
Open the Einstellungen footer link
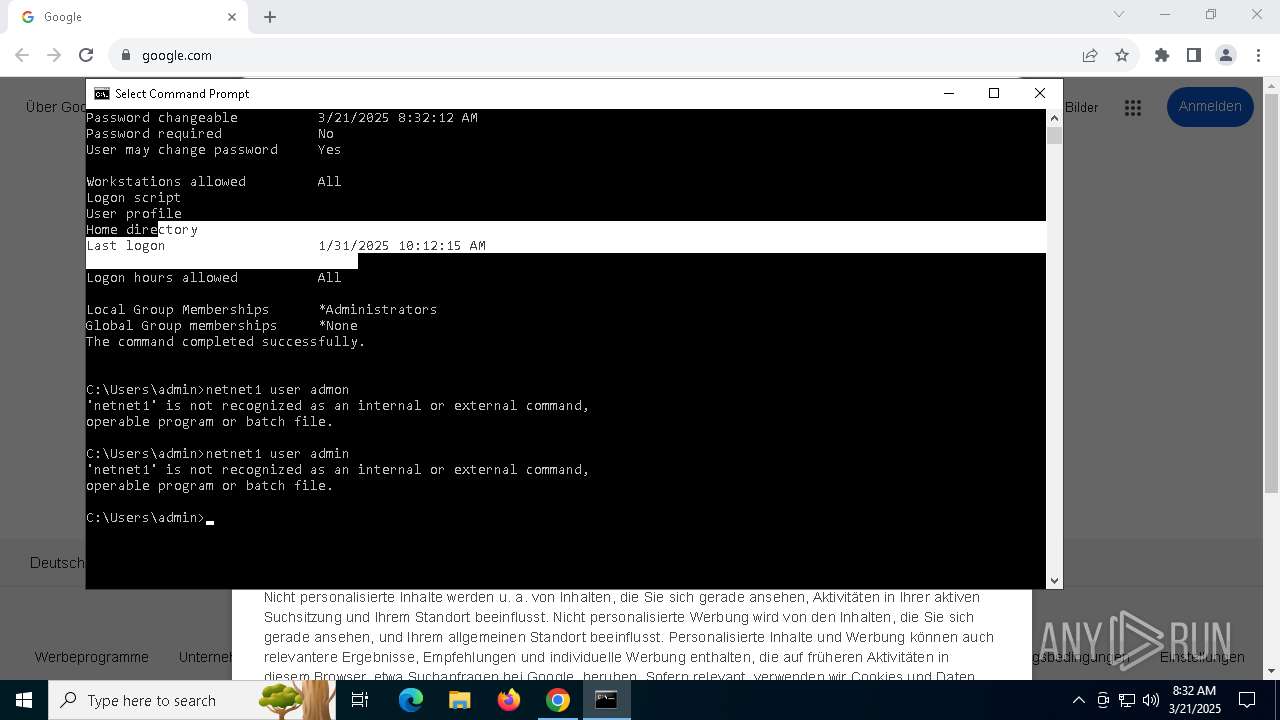coord(1202,657)
